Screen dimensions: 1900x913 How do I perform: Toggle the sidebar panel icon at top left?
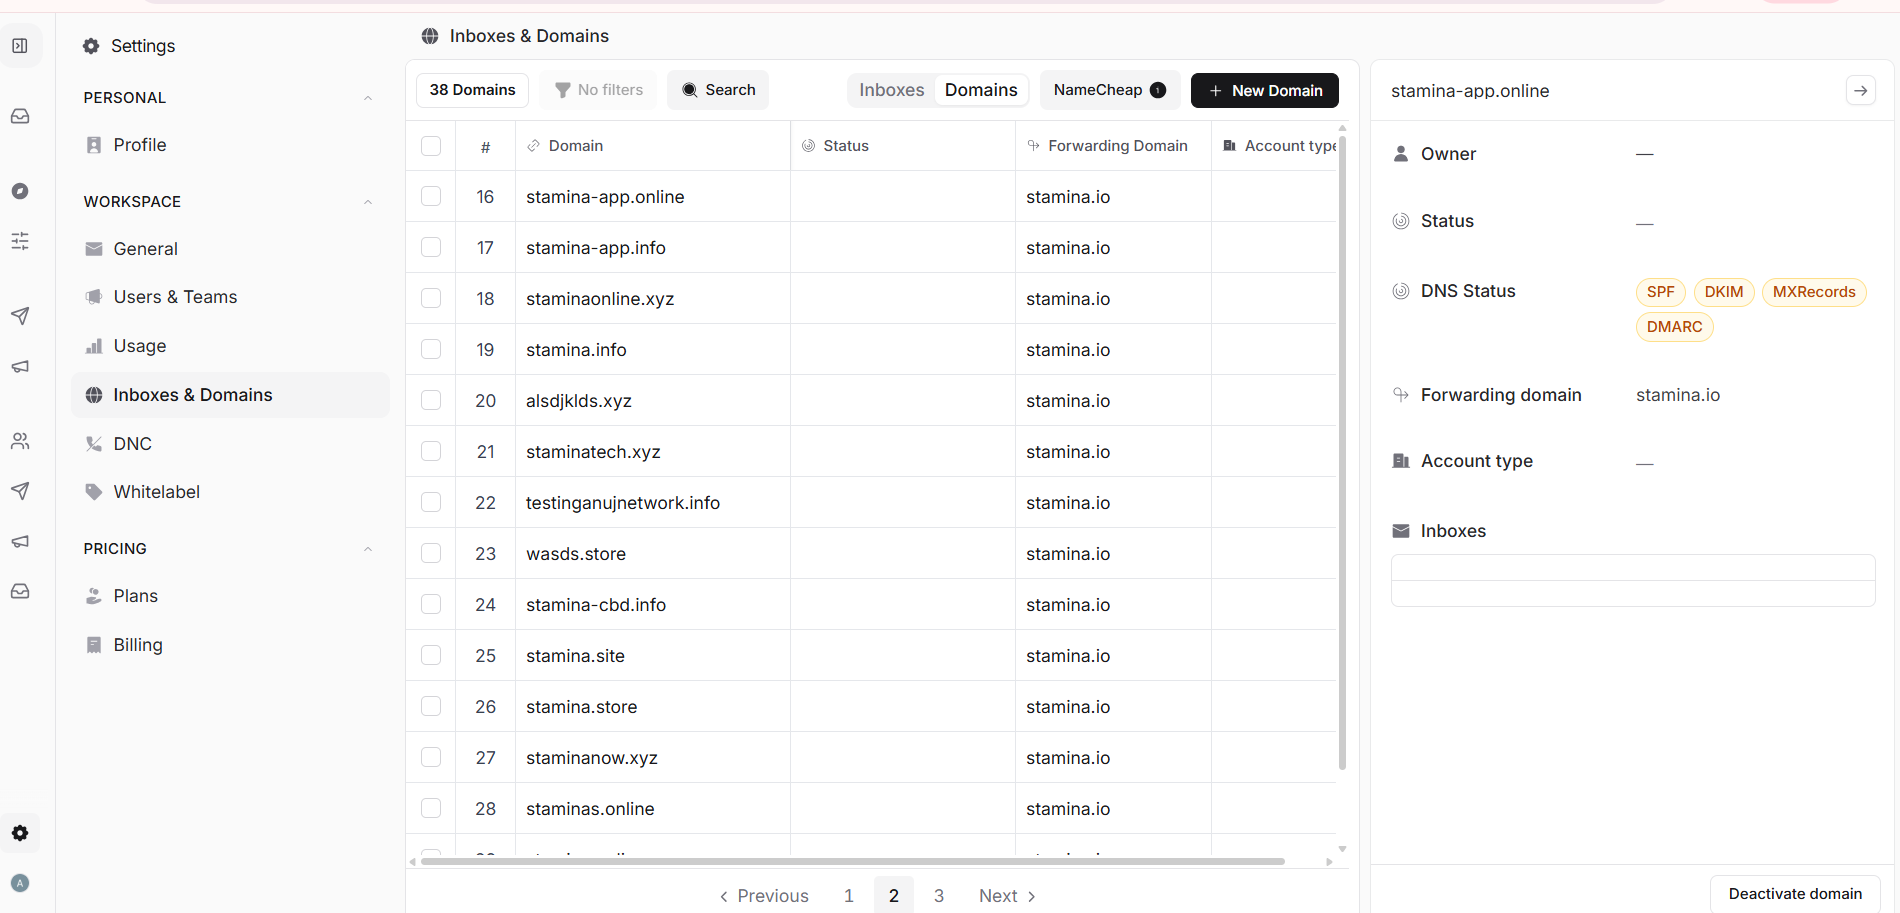point(20,46)
